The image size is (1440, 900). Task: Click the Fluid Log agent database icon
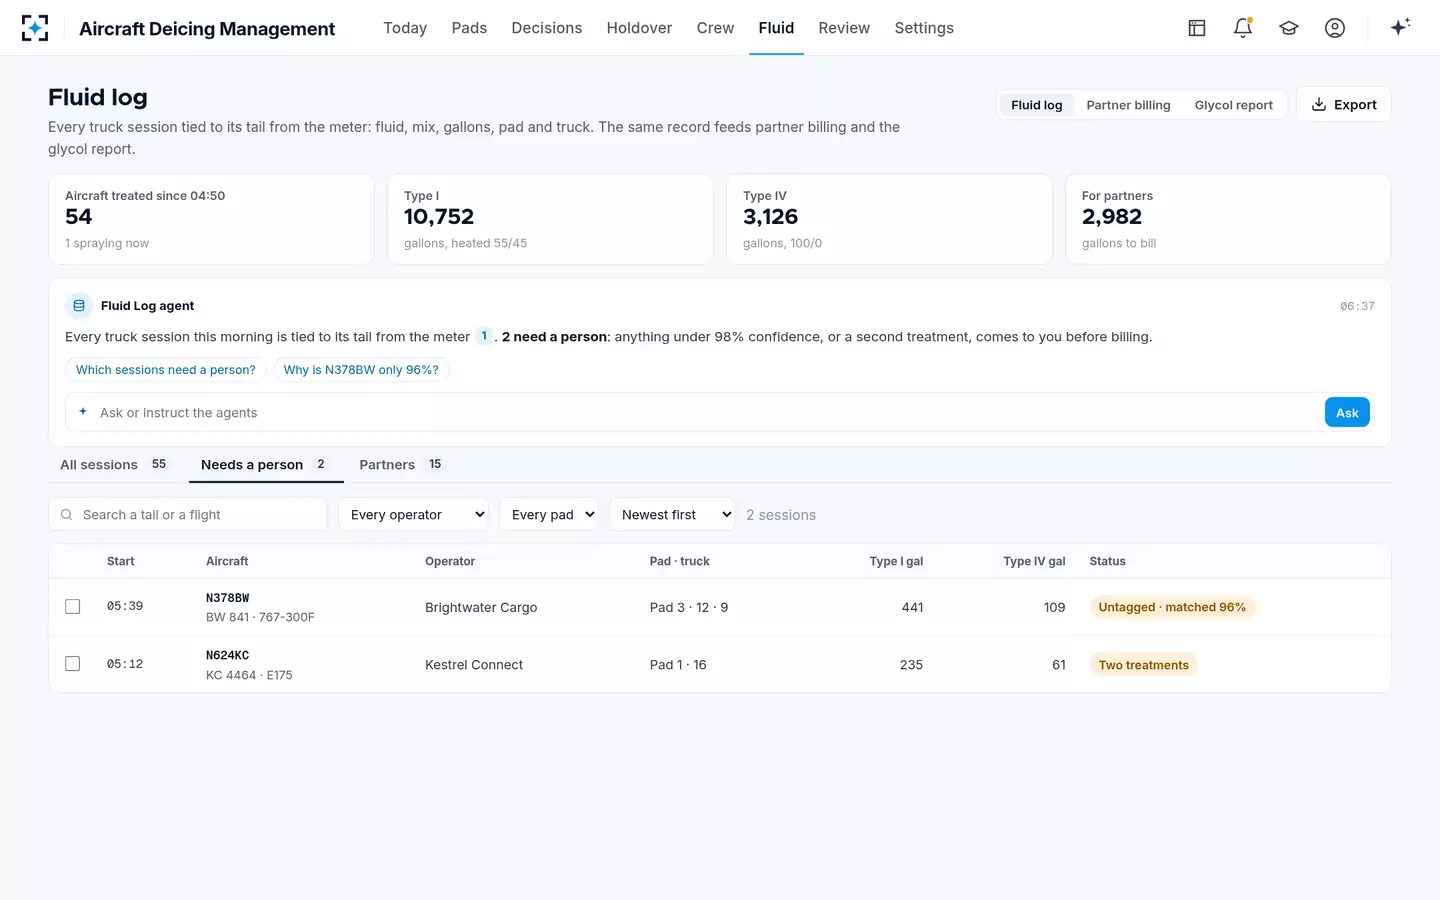(x=79, y=306)
